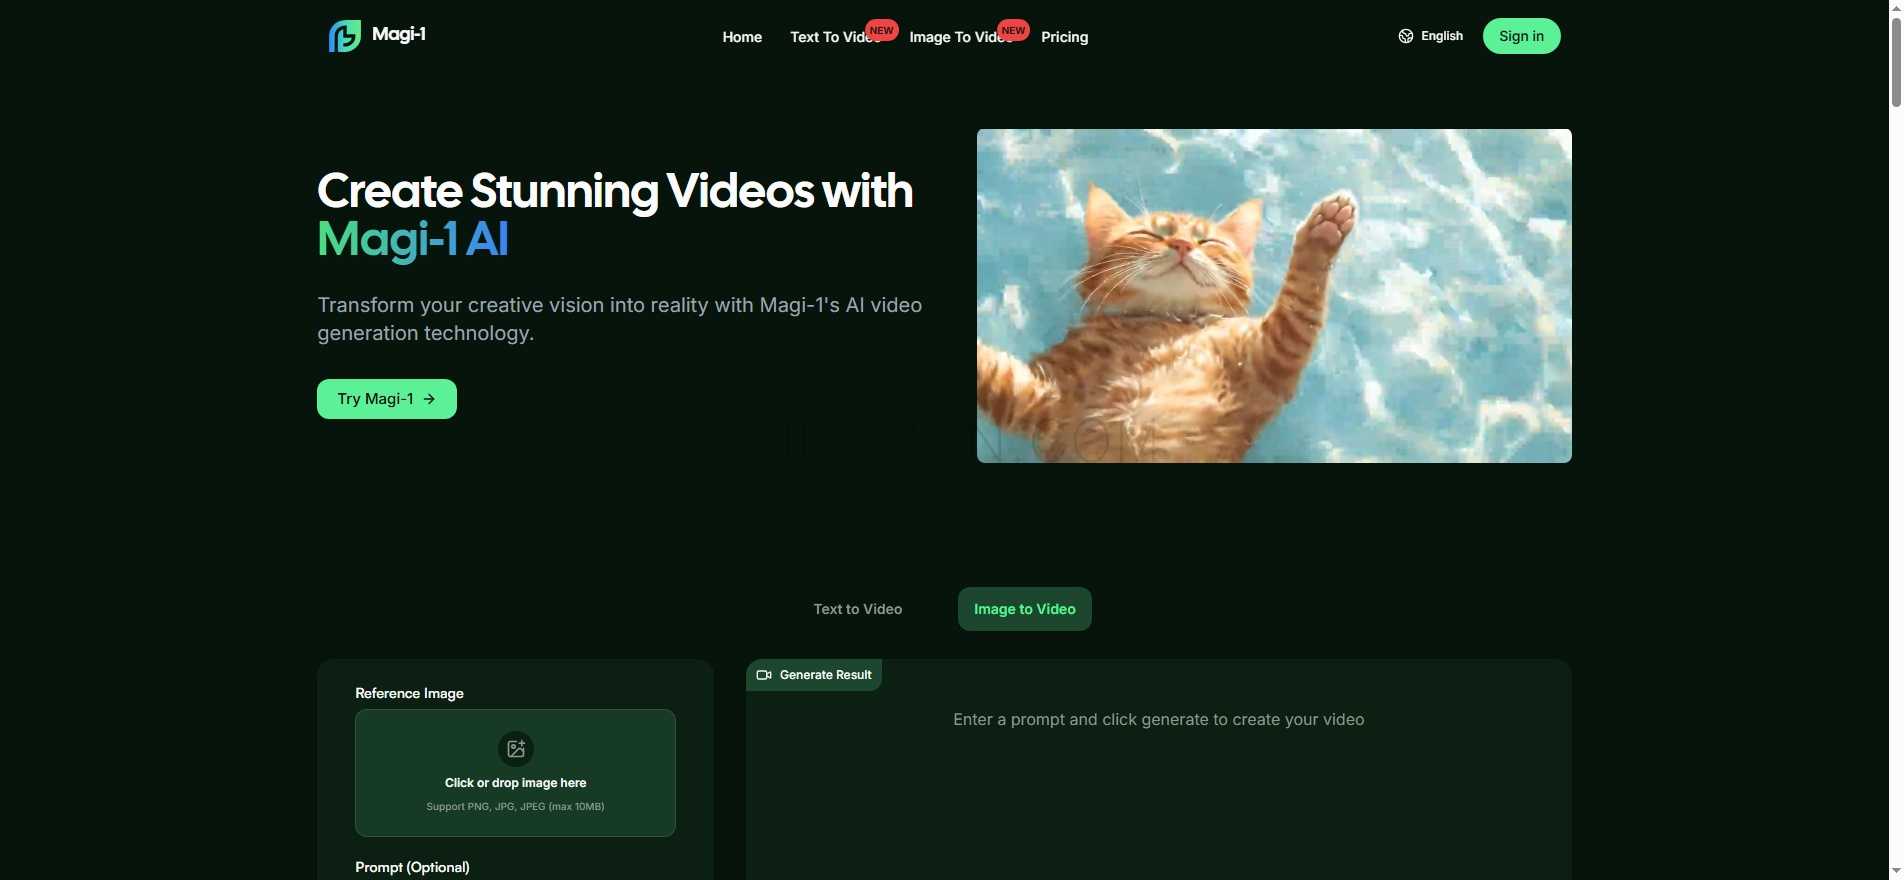Image resolution: width=1904 pixels, height=880 pixels.
Task: Click the 'Reference Image' label
Action: [x=409, y=693]
